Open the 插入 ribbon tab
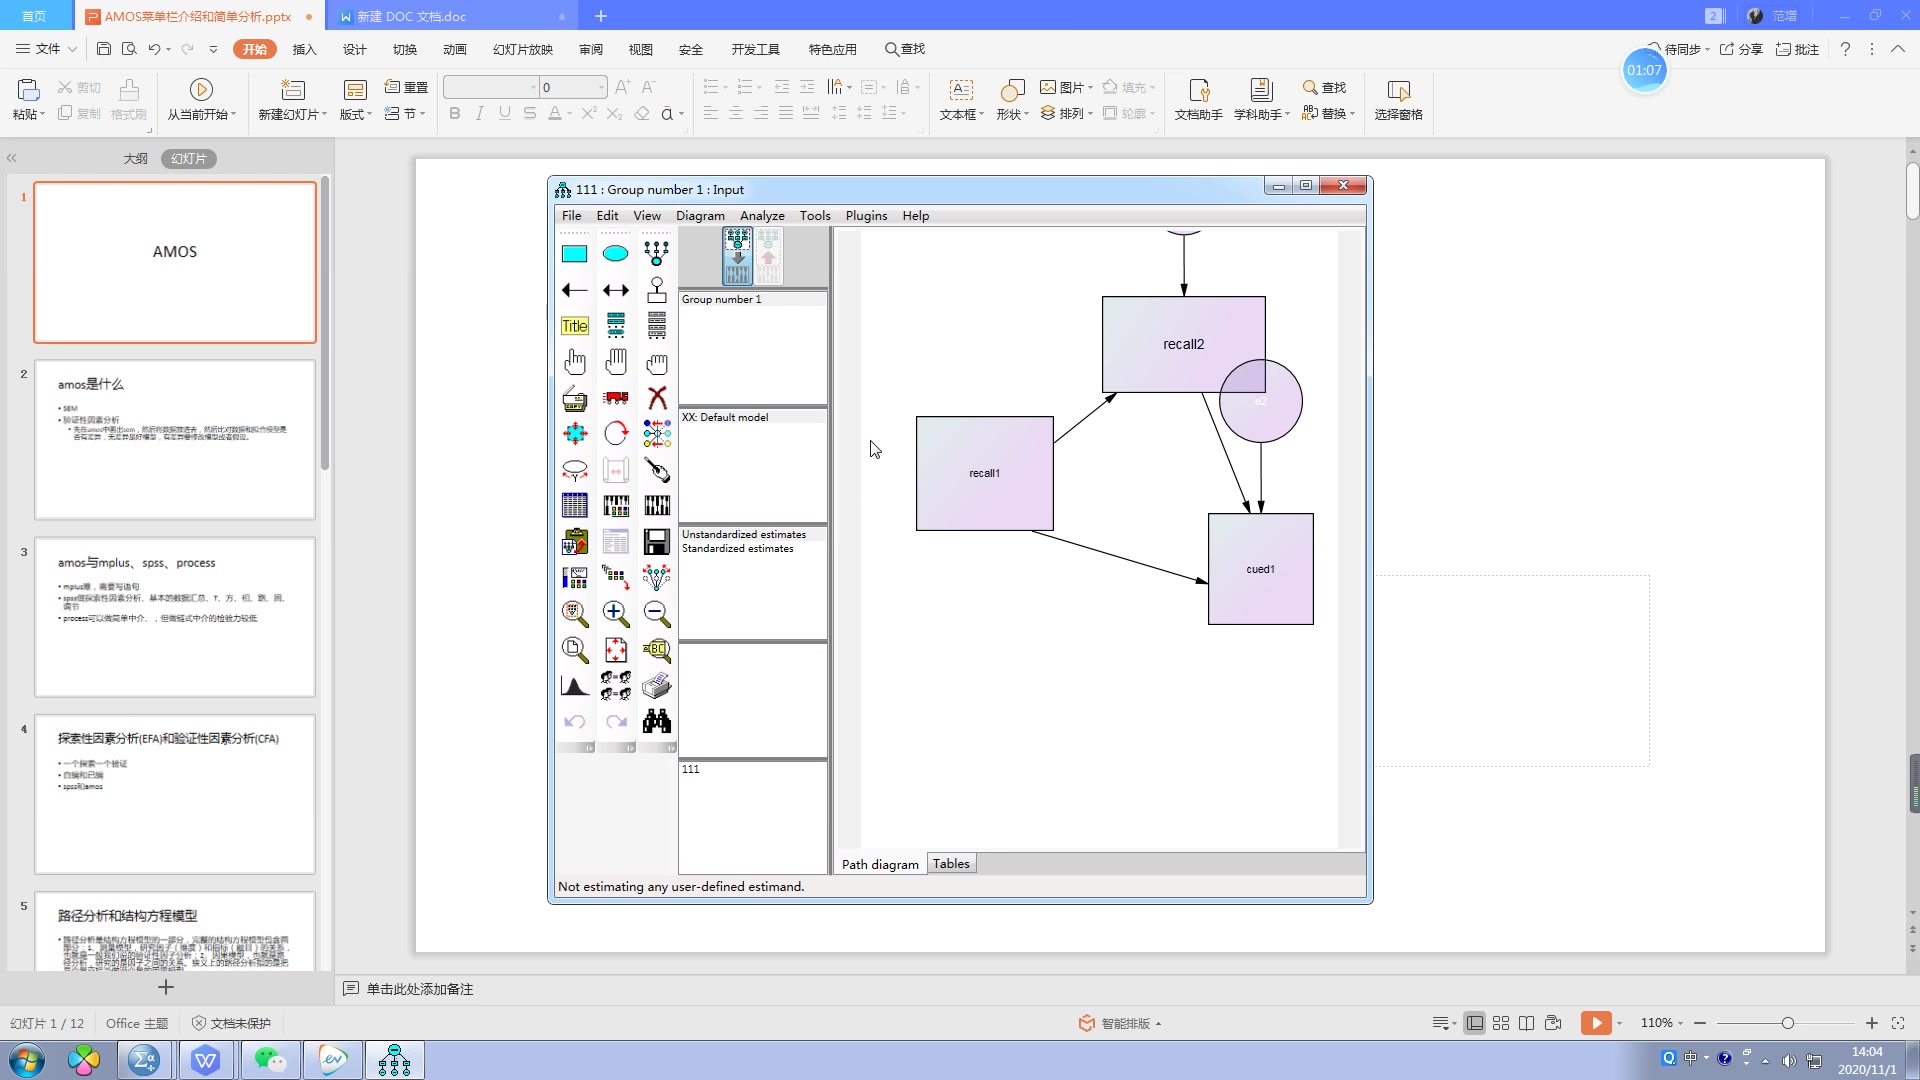The height and width of the screenshot is (1080, 1920). tap(304, 49)
